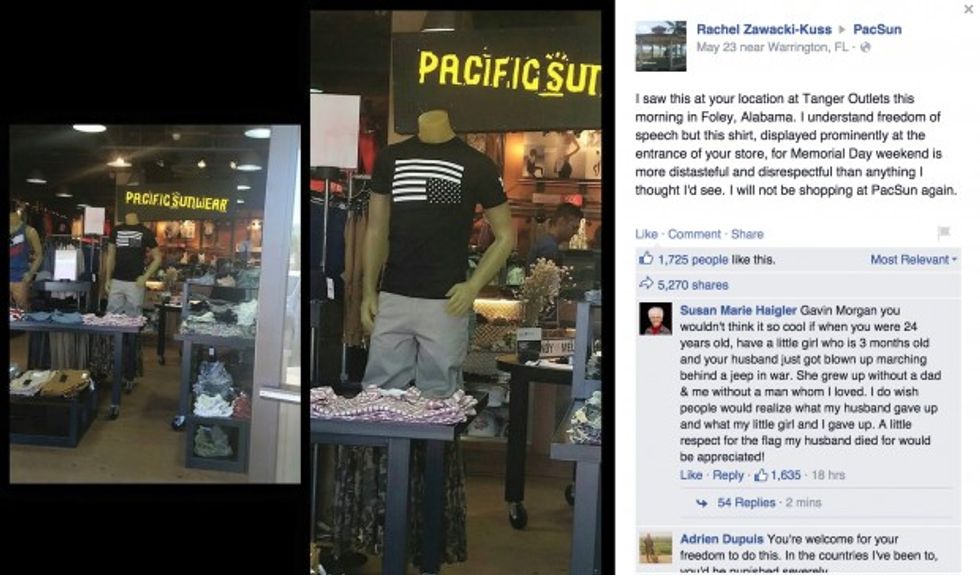The width and height of the screenshot is (980, 575).
Task: Click the thumbs-up icon beside 1,635 comment likes
Action: point(761,475)
